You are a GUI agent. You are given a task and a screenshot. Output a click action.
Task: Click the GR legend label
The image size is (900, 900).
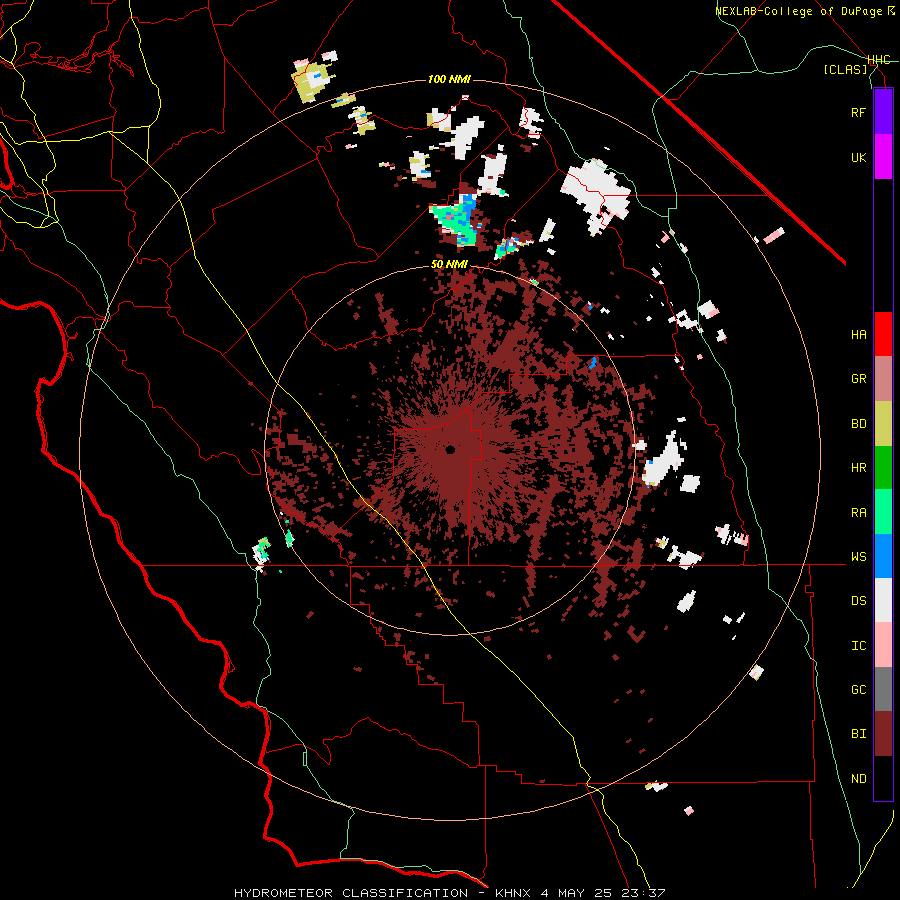click(858, 379)
